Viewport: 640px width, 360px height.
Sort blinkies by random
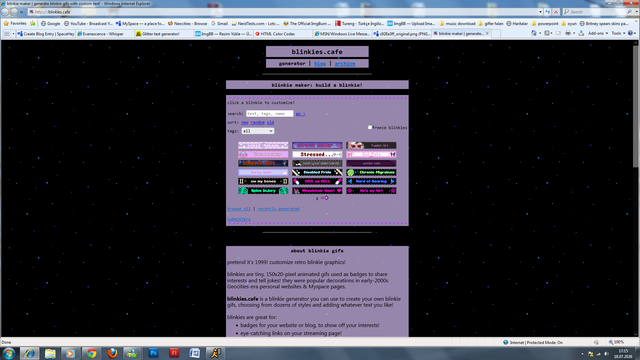point(258,122)
